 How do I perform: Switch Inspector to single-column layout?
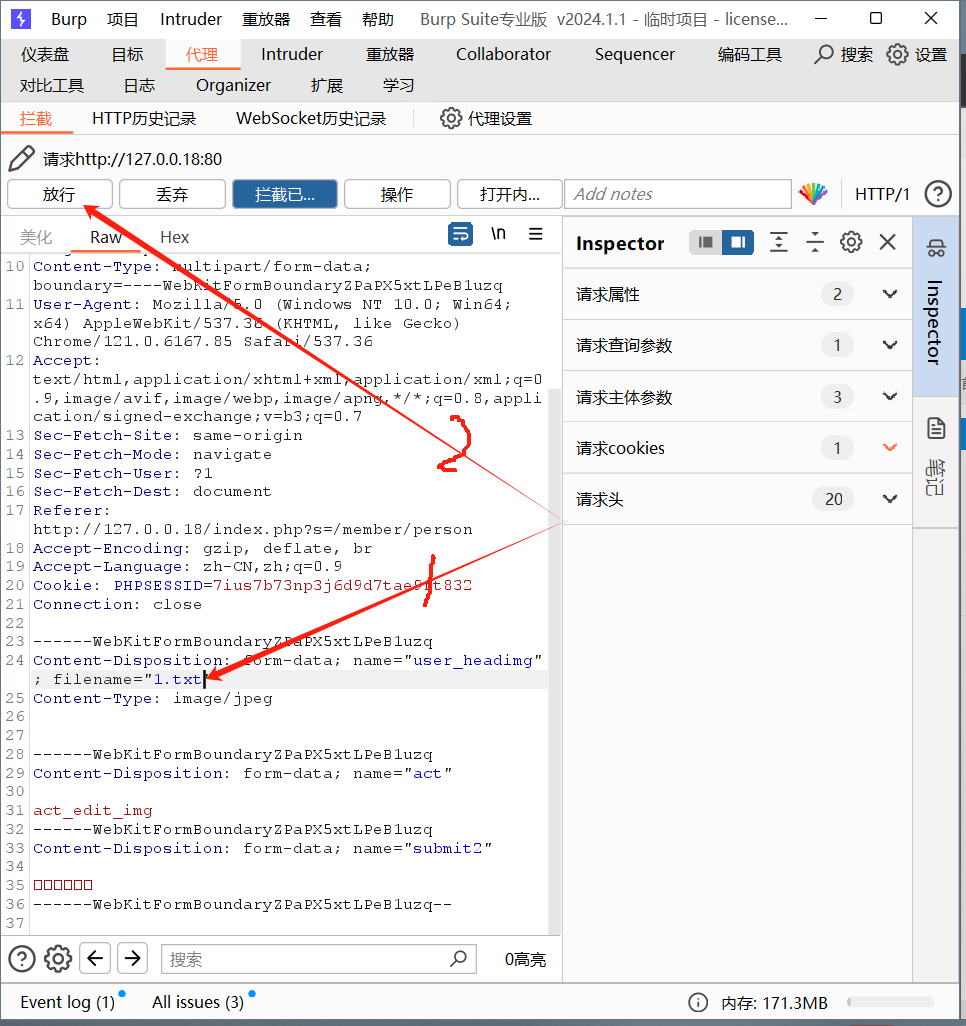[706, 243]
